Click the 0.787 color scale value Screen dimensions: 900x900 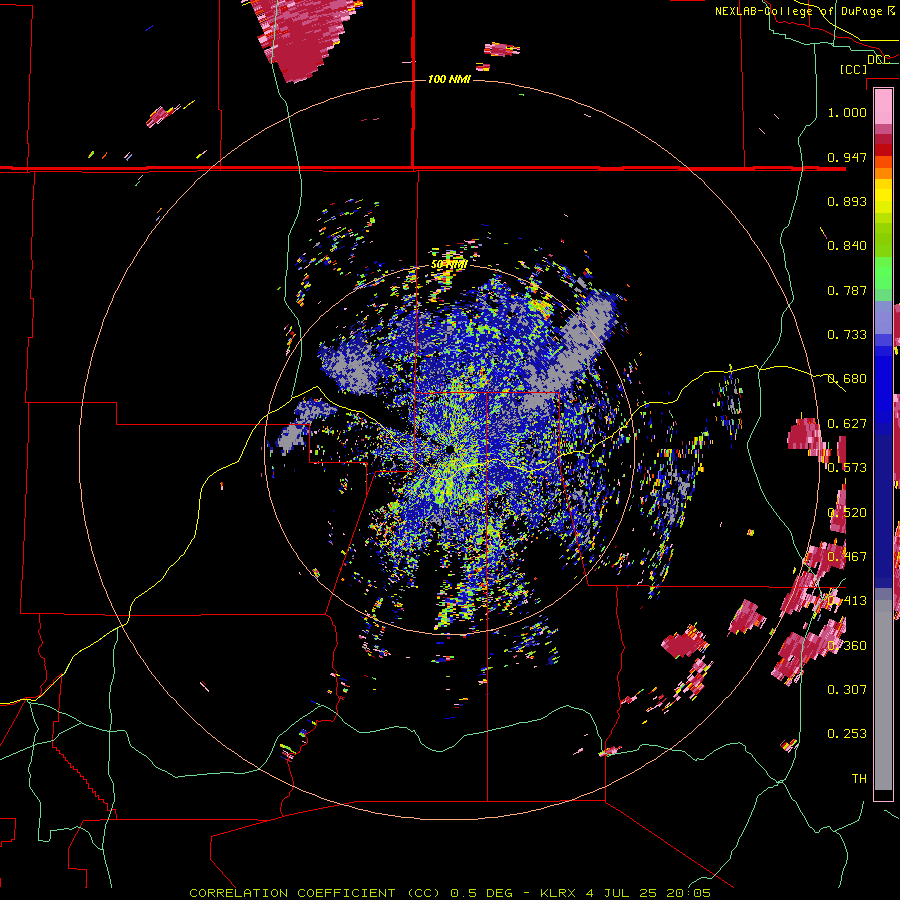(847, 290)
